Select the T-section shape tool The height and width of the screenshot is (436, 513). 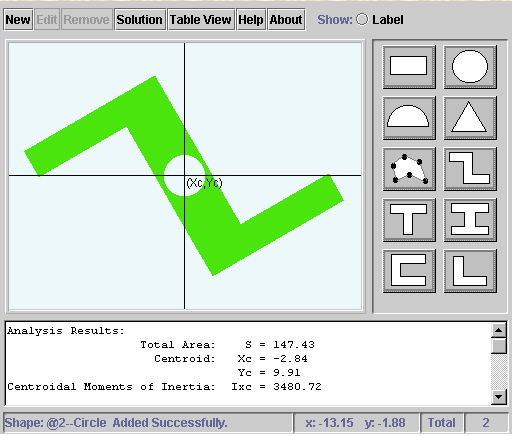[x=409, y=220]
